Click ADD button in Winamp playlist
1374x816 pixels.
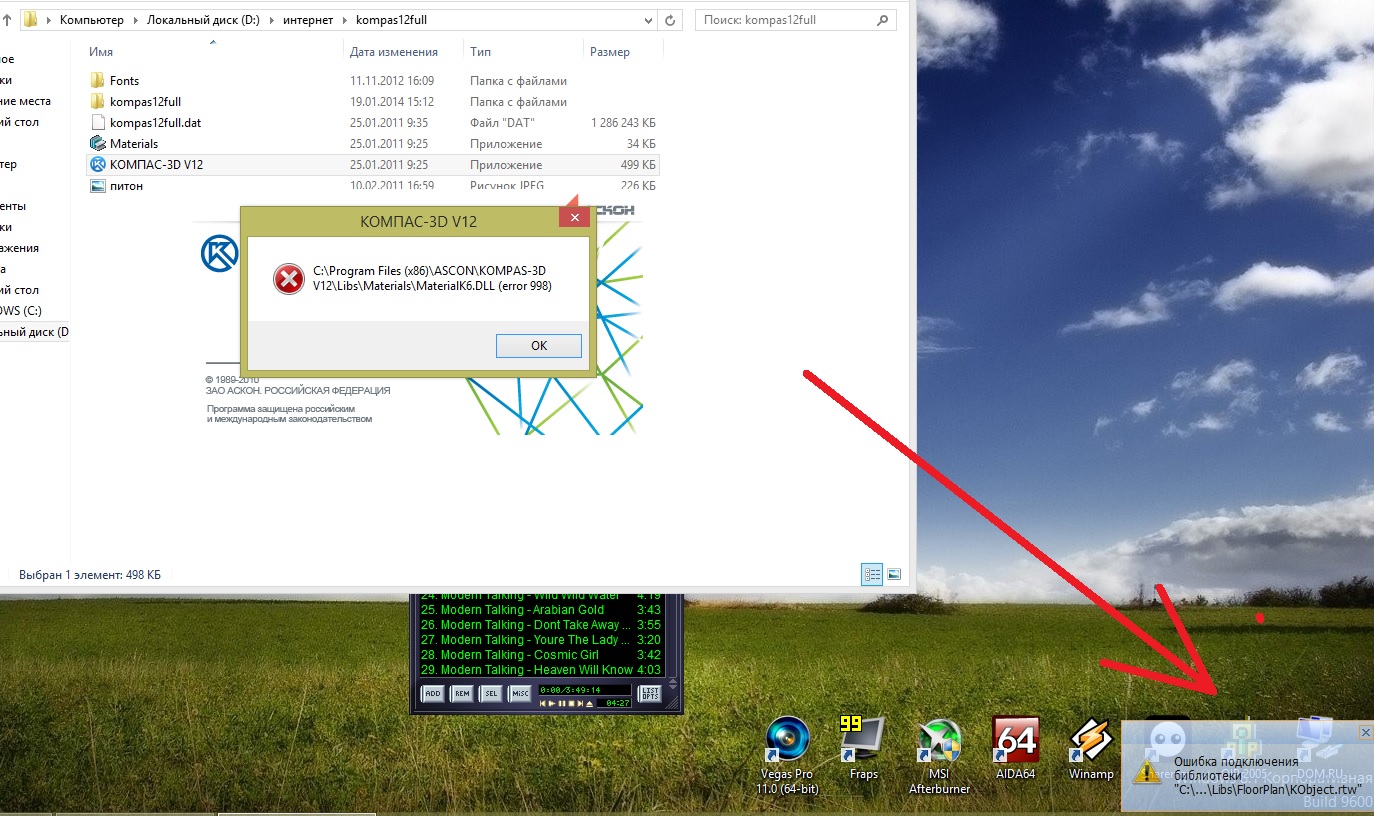pyautogui.click(x=433, y=693)
